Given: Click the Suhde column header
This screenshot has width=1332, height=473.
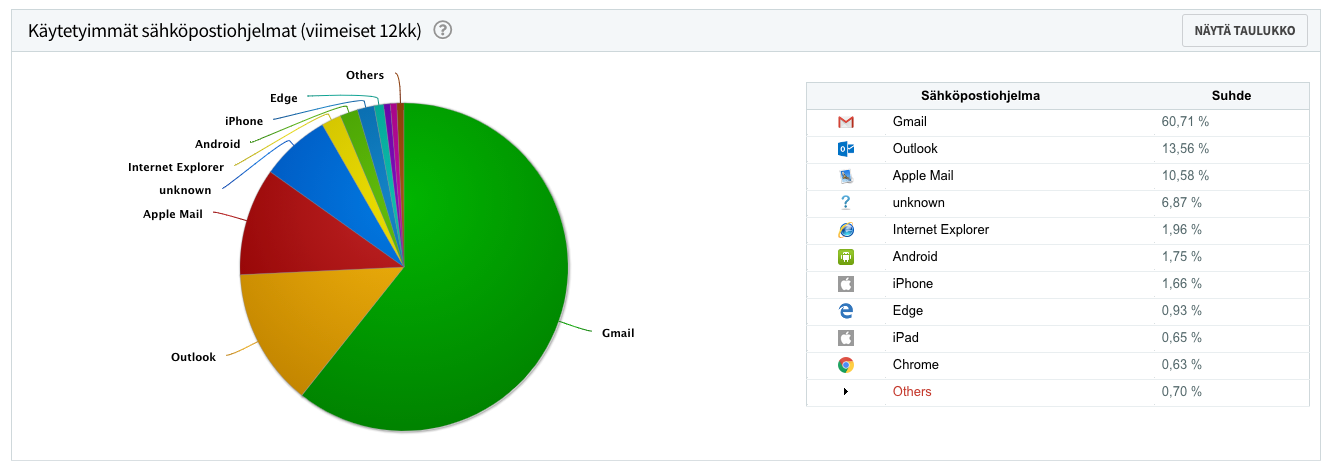Looking at the screenshot, I should (x=1231, y=96).
